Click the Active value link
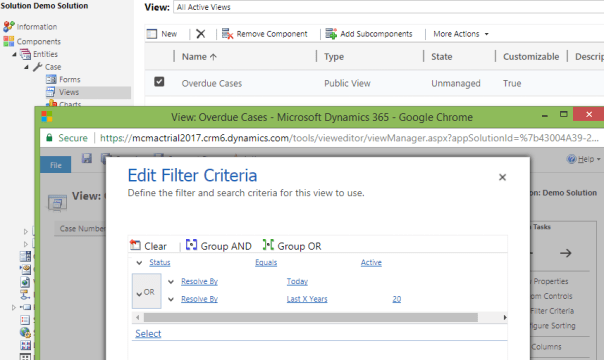This screenshot has height=360, width=604. coord(371,263)
